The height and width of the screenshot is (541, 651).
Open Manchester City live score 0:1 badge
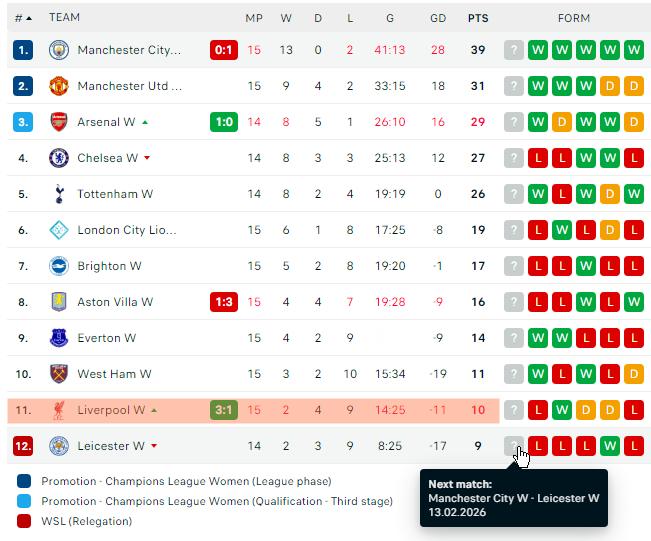click(224, 50)
